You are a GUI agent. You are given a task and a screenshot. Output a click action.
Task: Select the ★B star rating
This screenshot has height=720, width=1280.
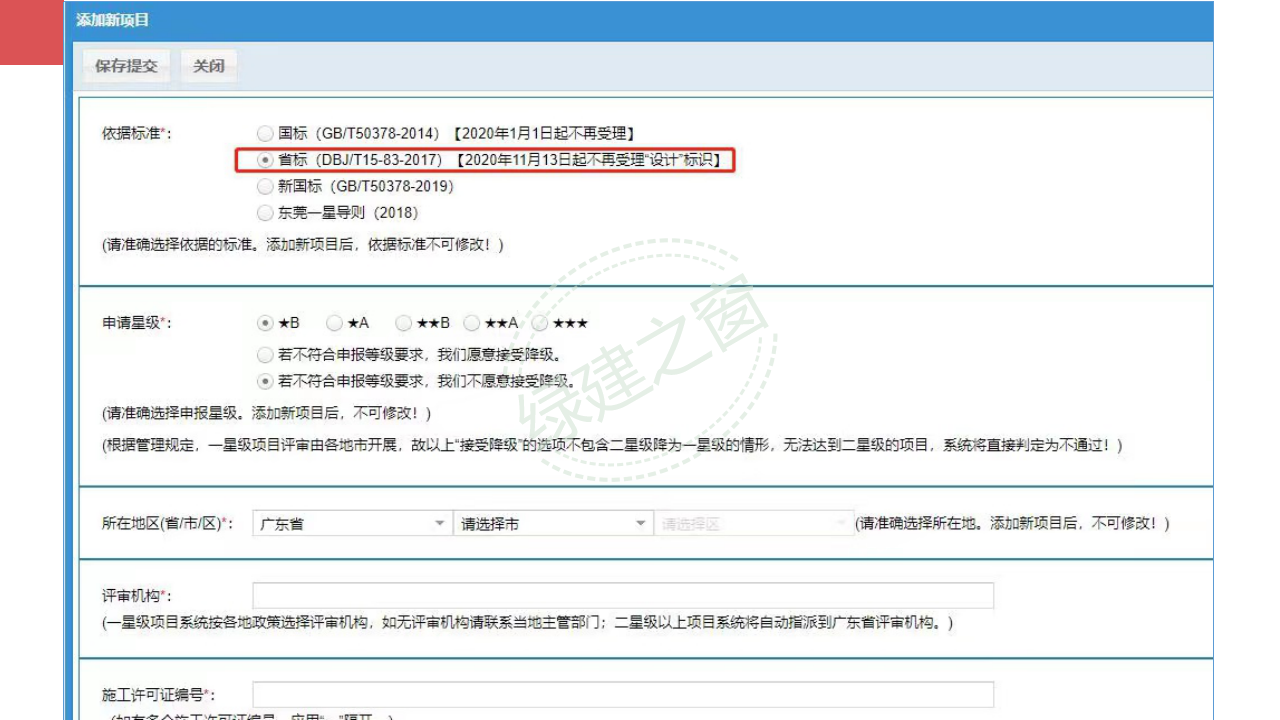tap(264, 322)
